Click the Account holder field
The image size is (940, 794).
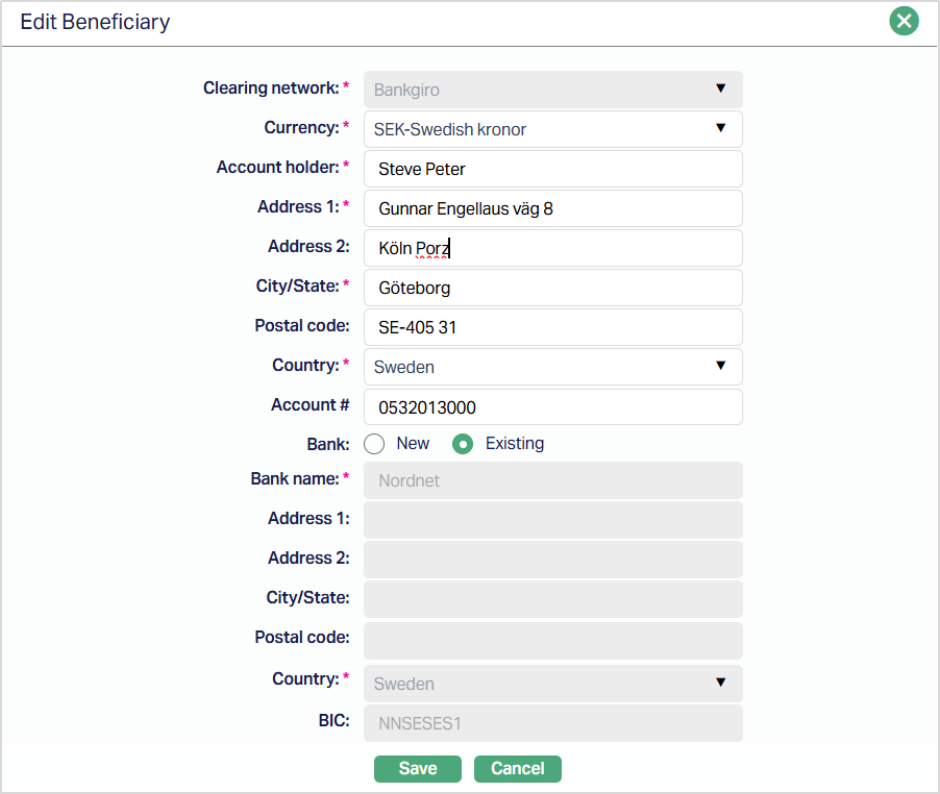pos(553,169)
